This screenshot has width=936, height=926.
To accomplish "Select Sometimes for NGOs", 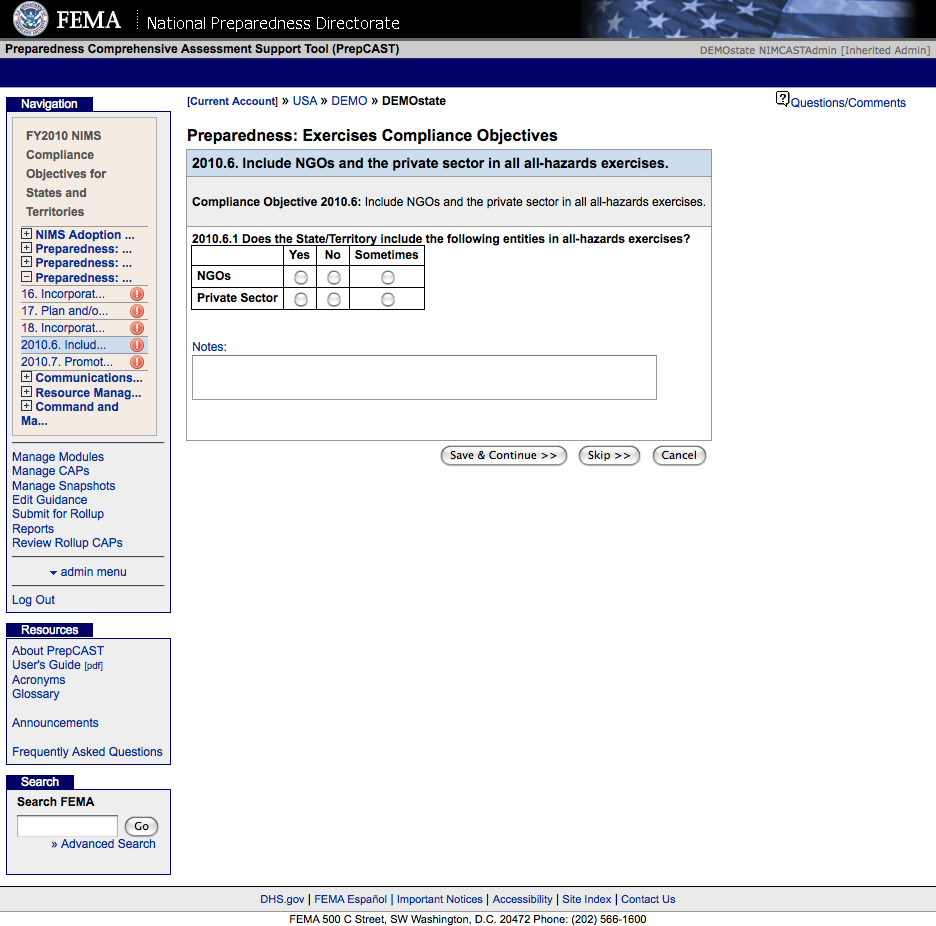I will coord(388,278).
